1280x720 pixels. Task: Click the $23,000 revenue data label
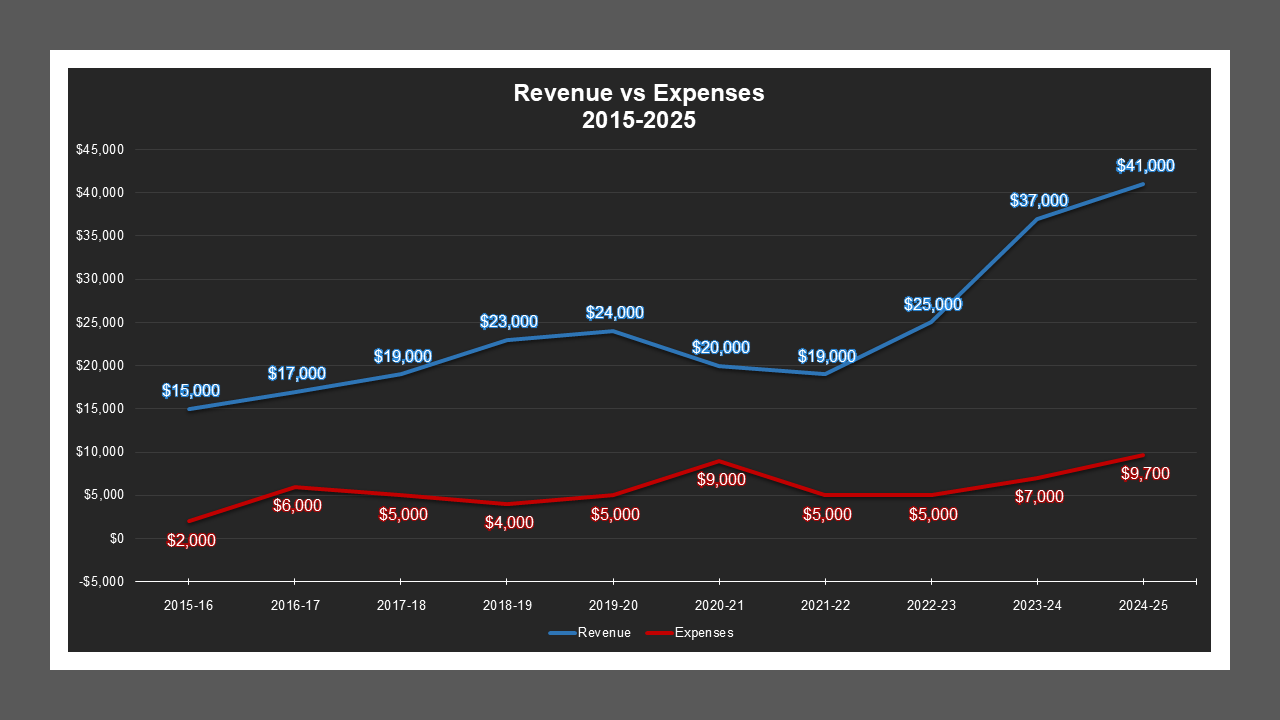[x=508, y=322]
